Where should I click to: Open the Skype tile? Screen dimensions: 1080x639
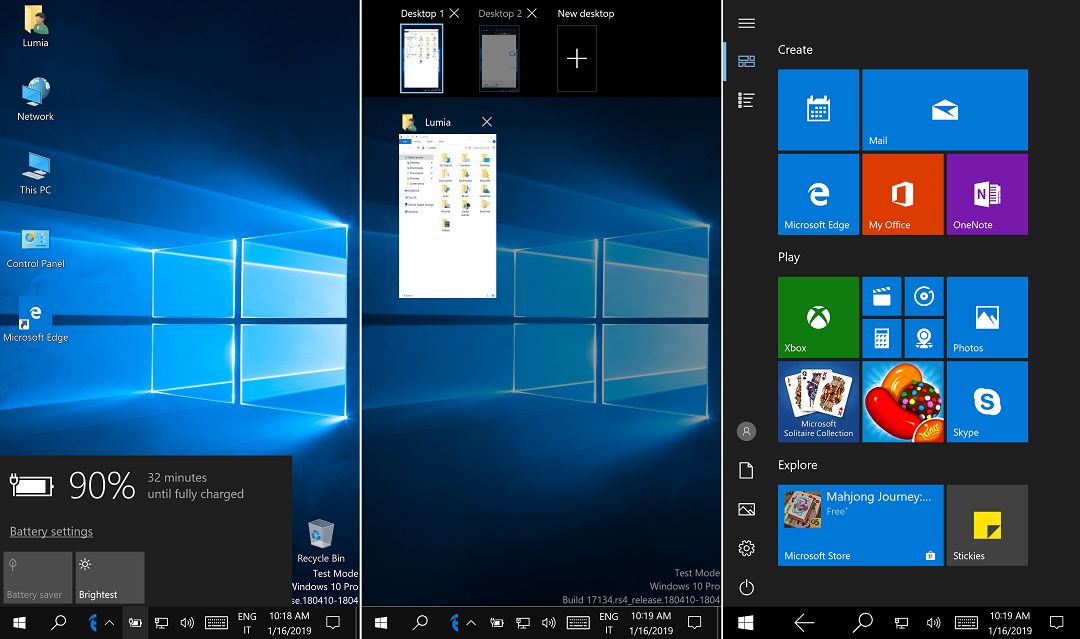tap(987, 401)
